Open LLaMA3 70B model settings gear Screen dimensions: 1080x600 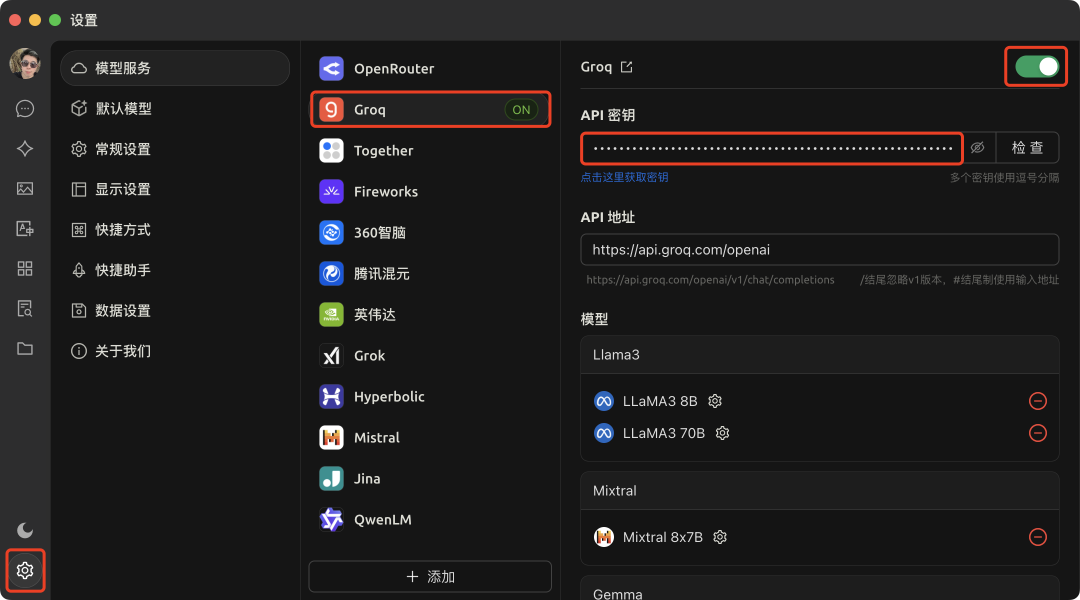722,433
